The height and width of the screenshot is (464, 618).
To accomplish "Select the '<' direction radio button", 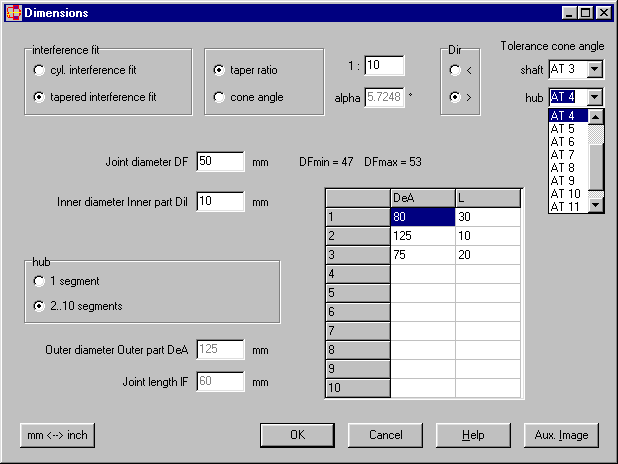I will [455, 71].
